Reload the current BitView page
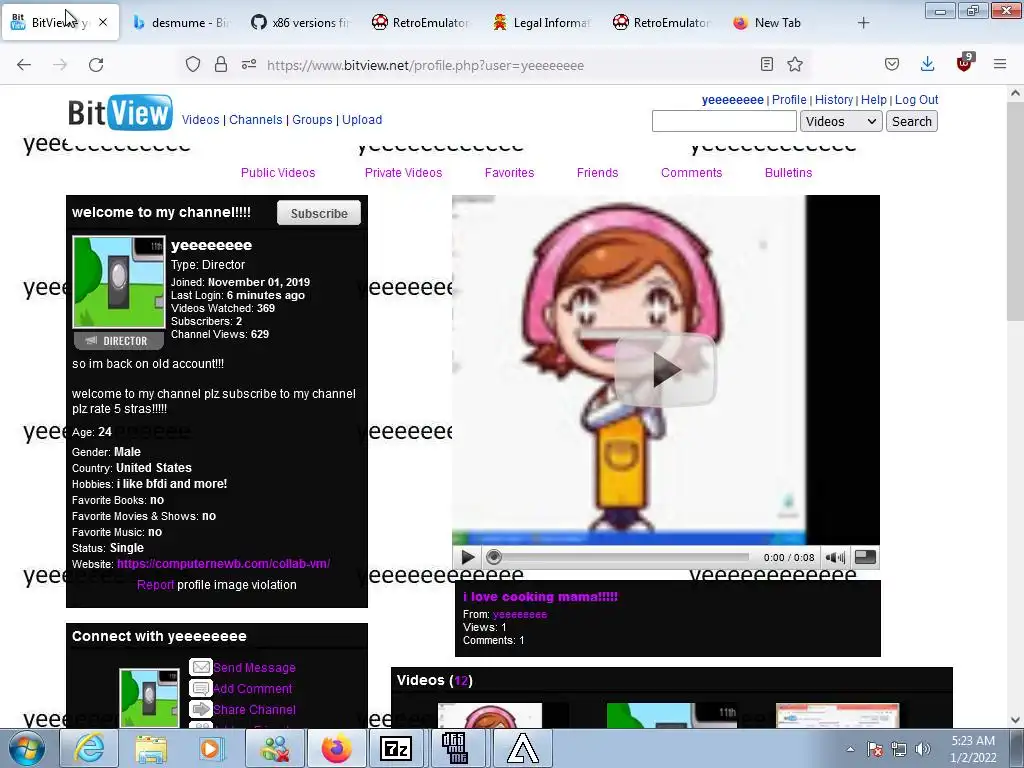This screenshot has width=1024, height=768. click(96, 65)
